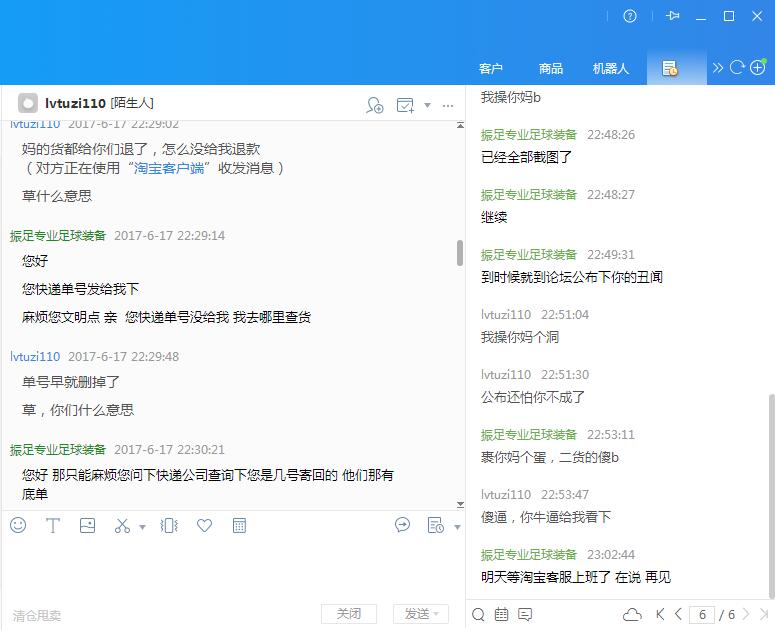The image size is (775, 630).
Task: Add contact as friend icon
Action: tap(375, 105)
